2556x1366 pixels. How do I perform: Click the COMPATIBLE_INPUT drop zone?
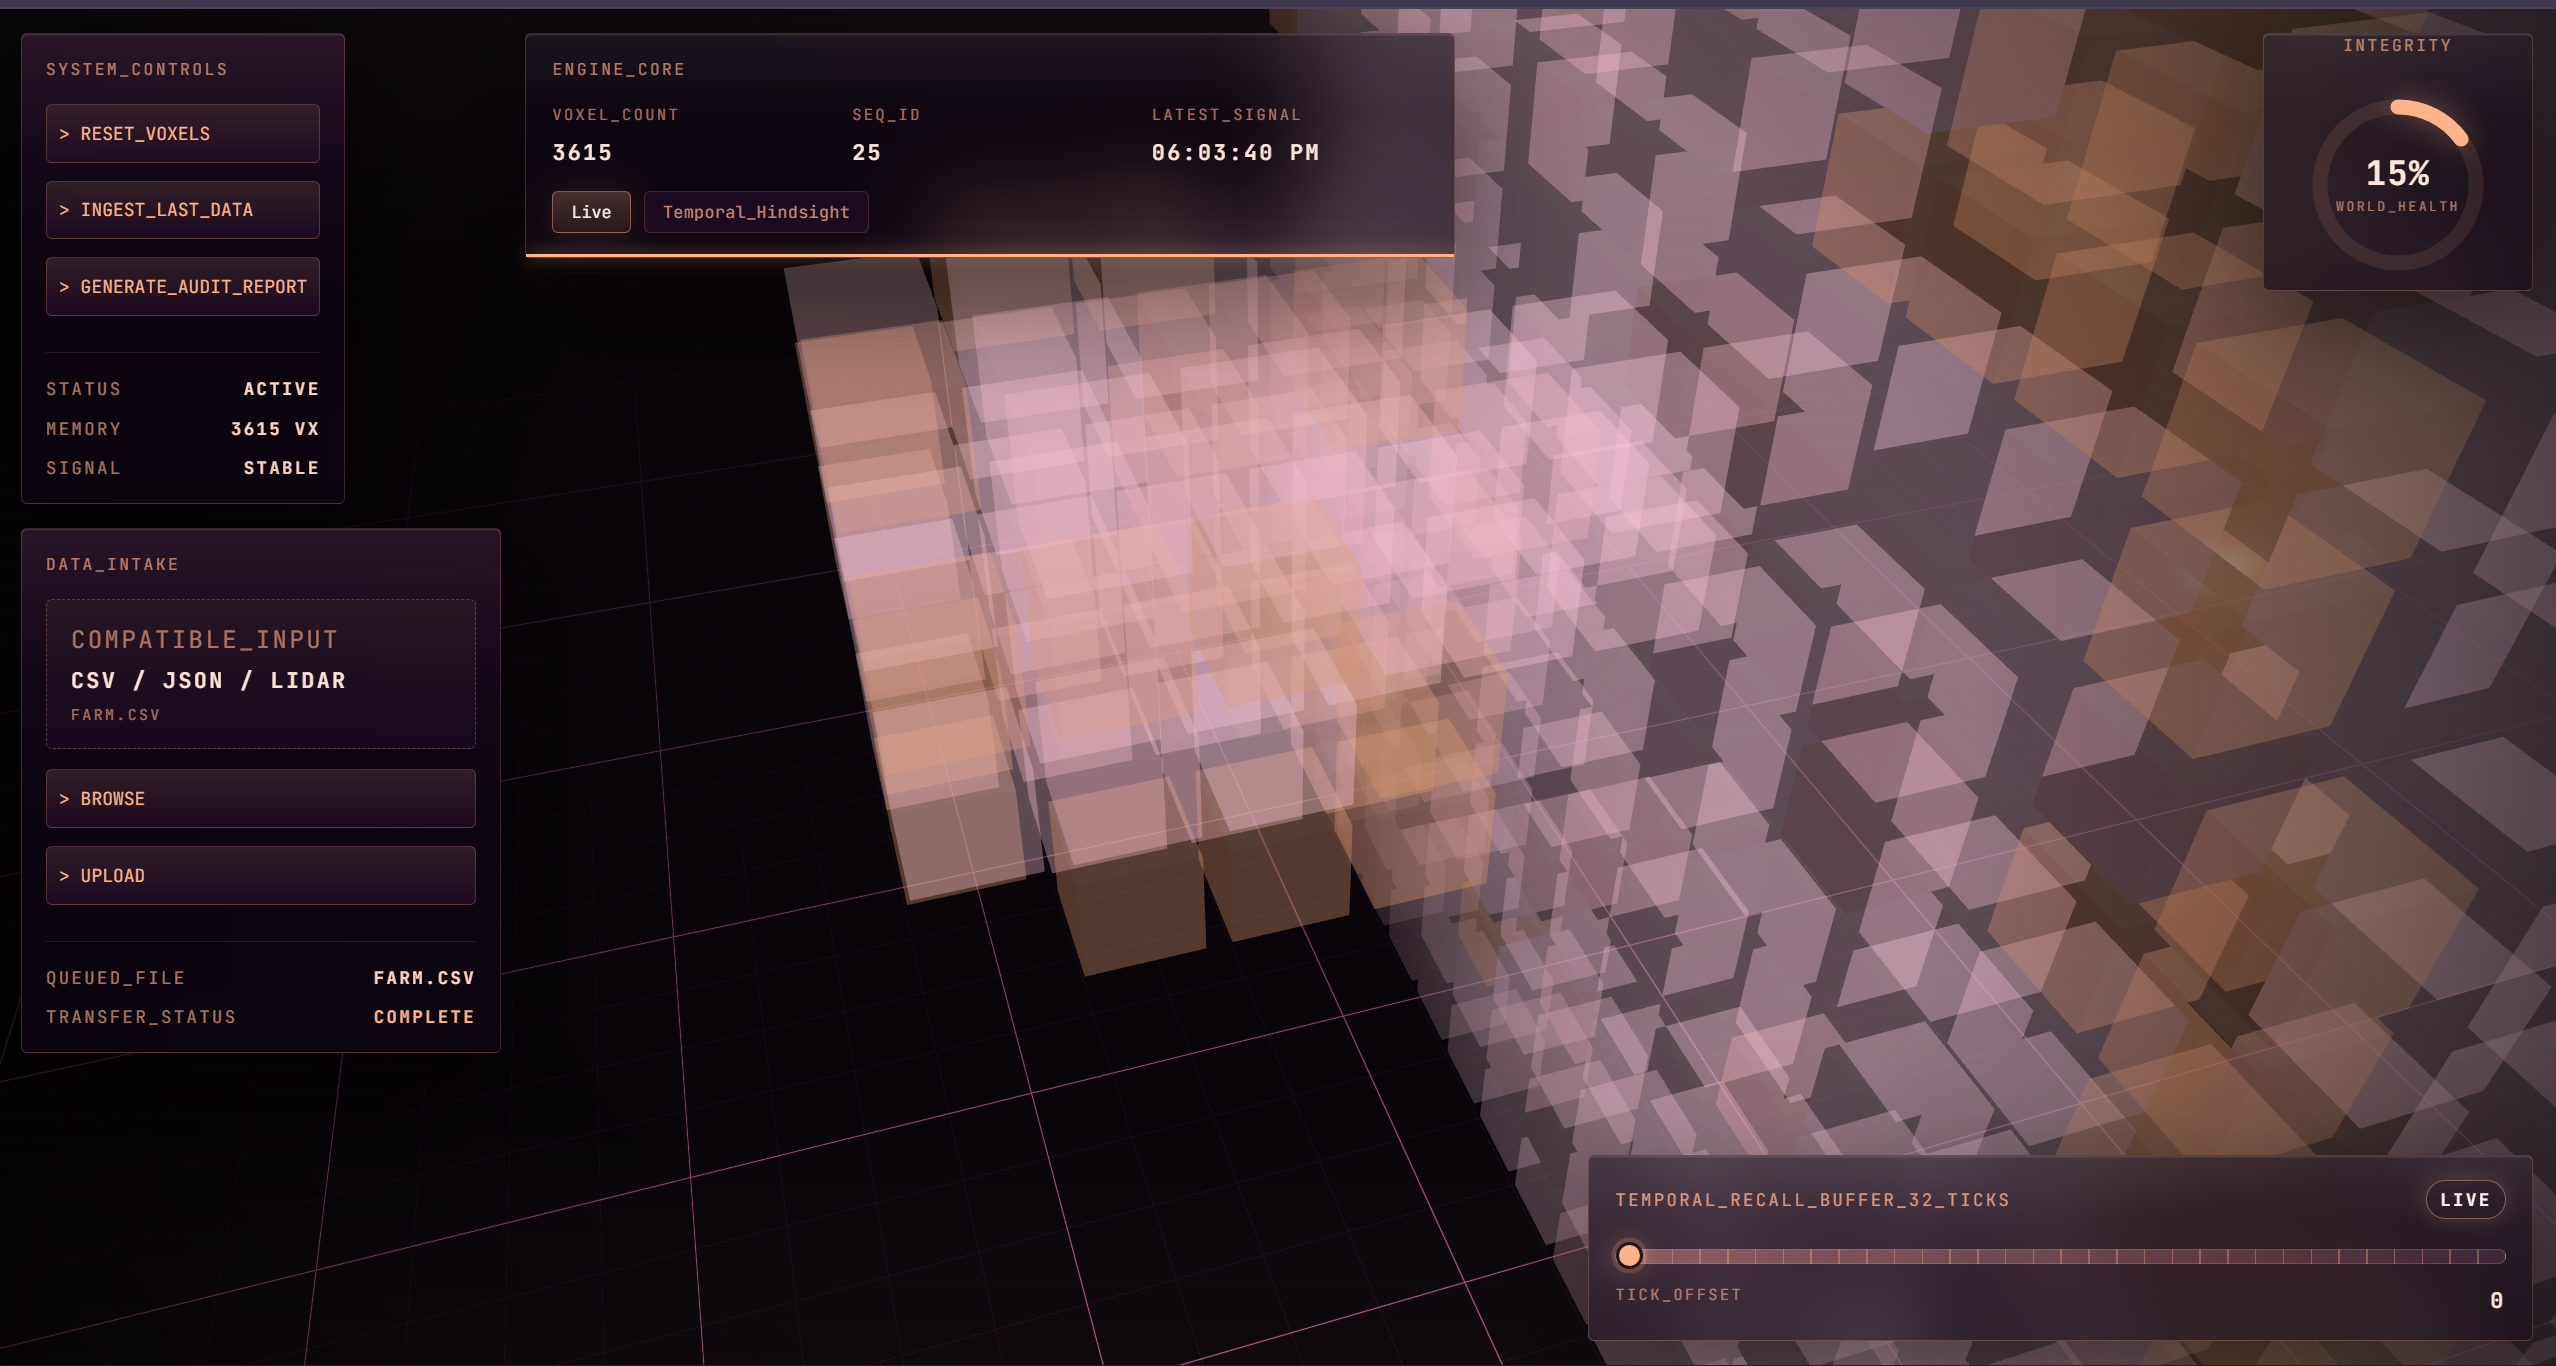[x=260, y=674]
